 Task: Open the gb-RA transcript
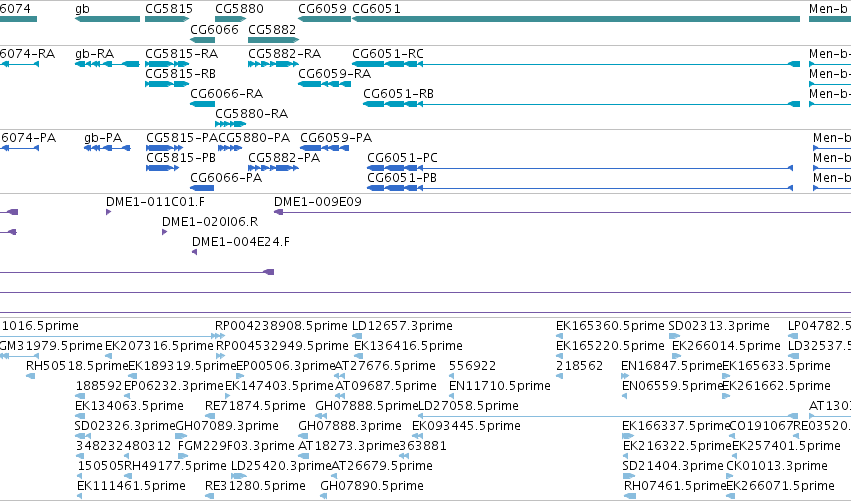[x=107, y=64]
